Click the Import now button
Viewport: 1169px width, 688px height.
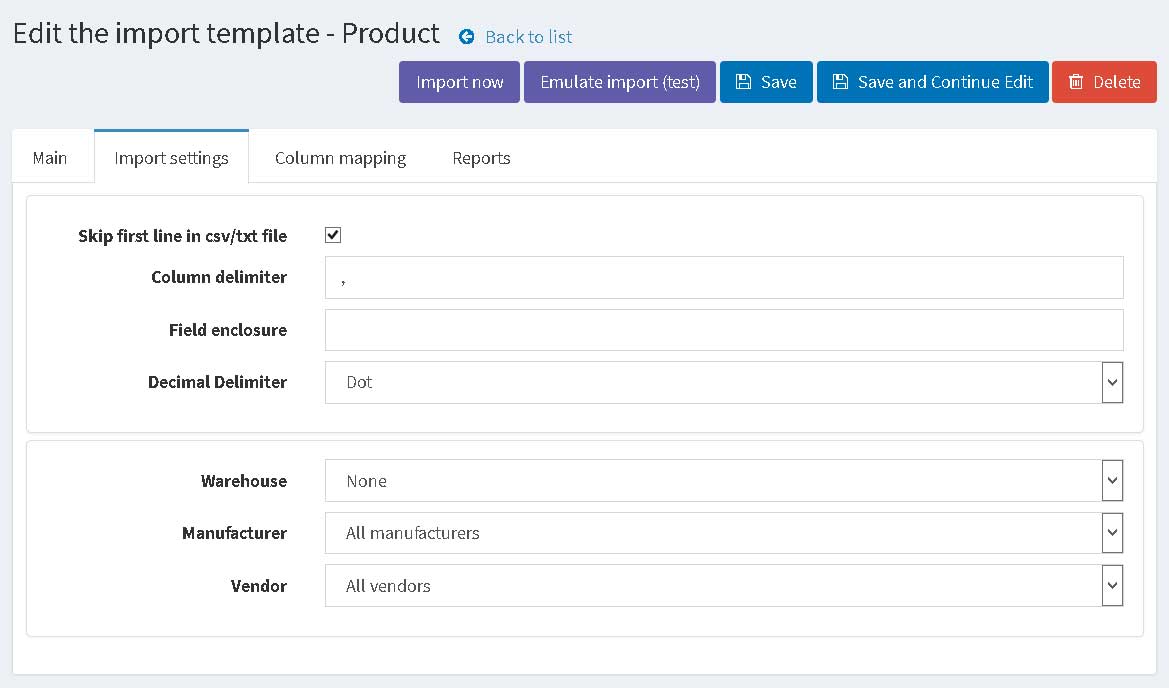click(x=459, y=82)
